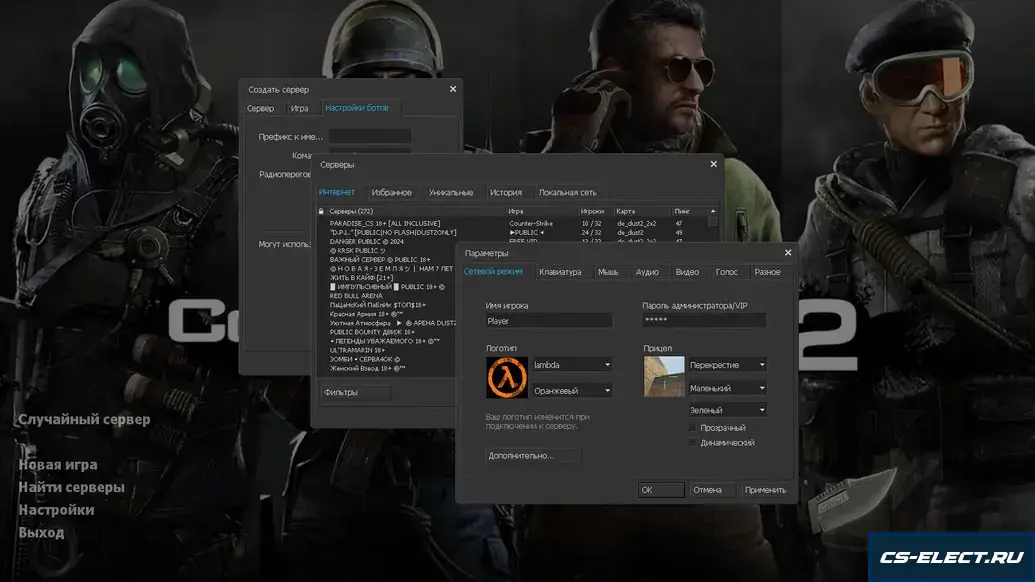Open the Интернет tab in Серверы window
The image size is (1035, 582).
[337, 192]
